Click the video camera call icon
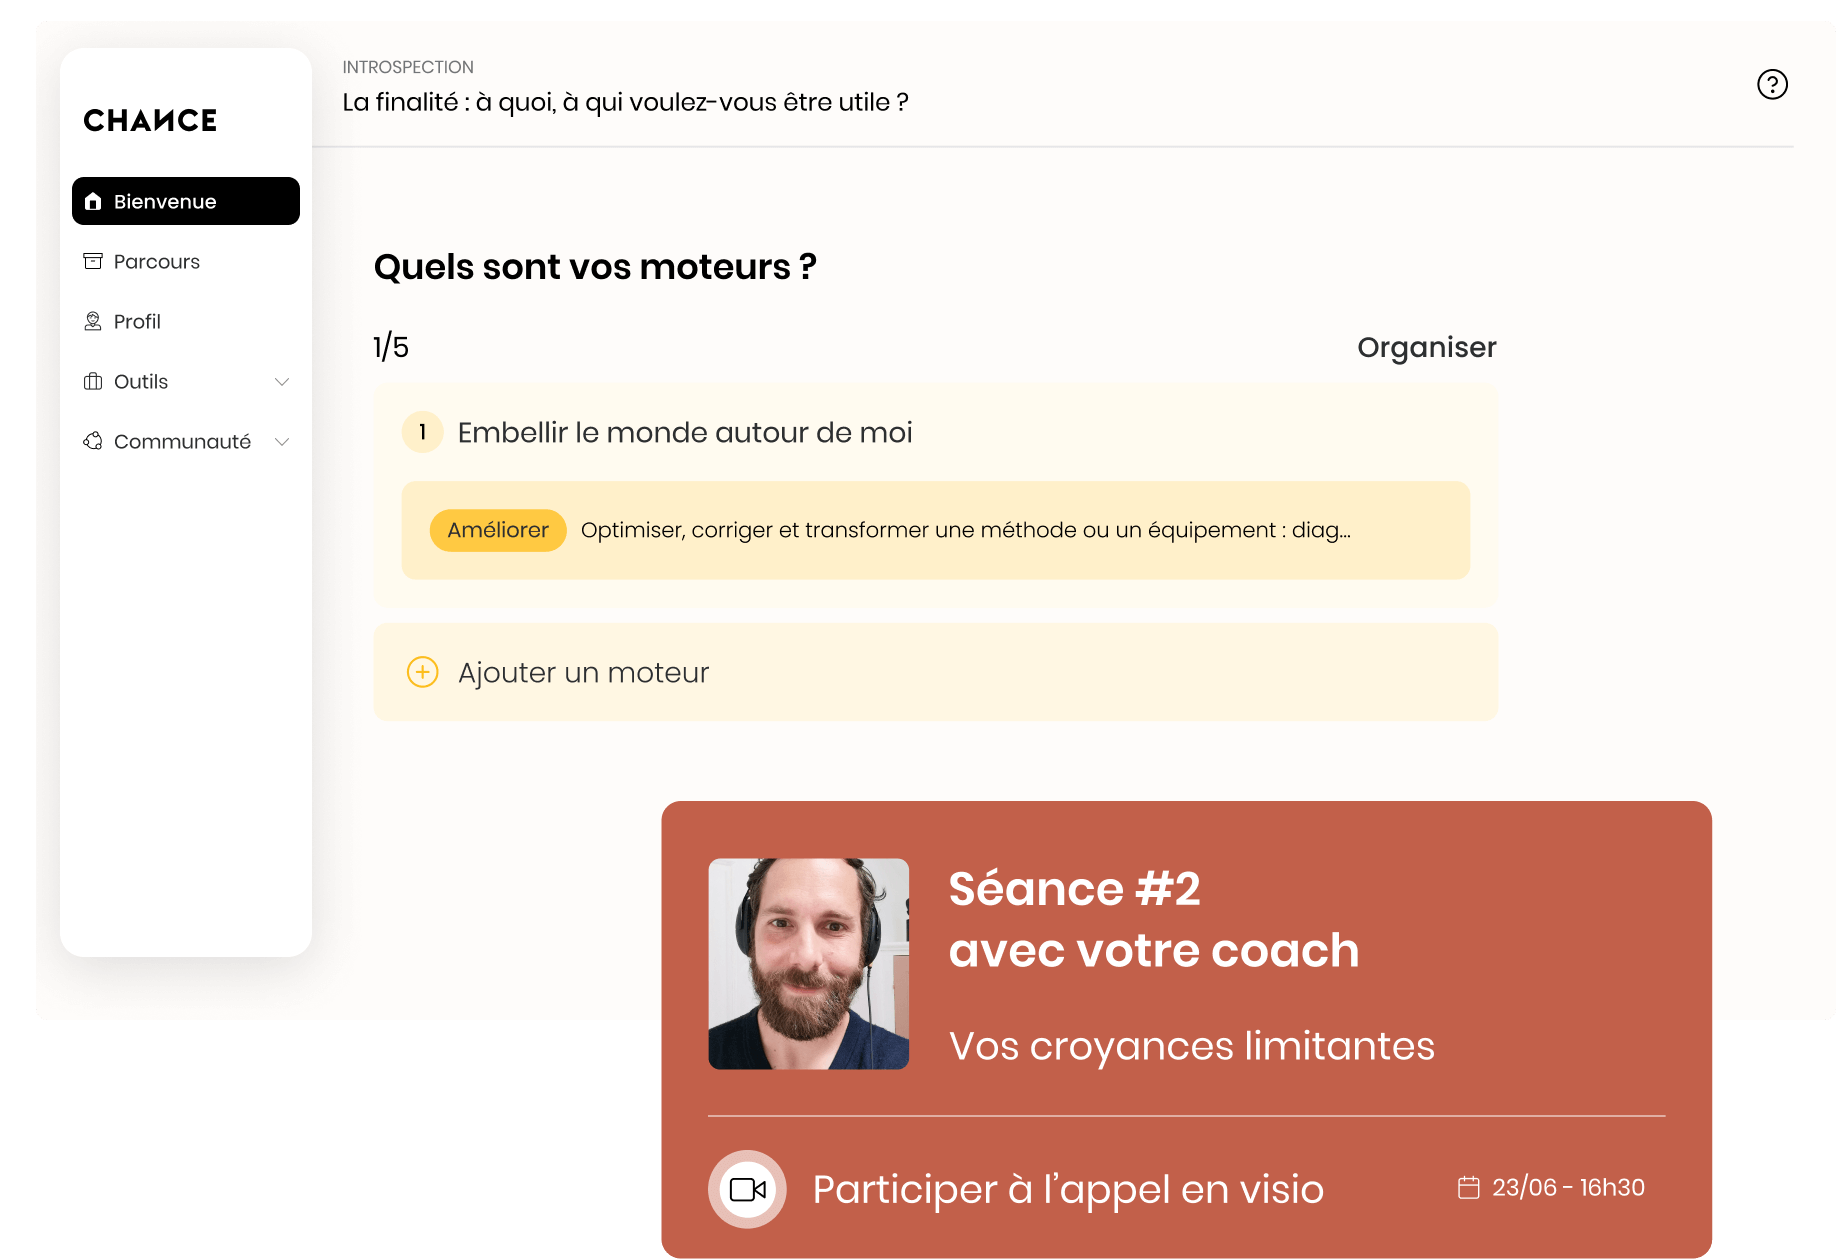The image size is (1837, 1259). point(747,1189)
